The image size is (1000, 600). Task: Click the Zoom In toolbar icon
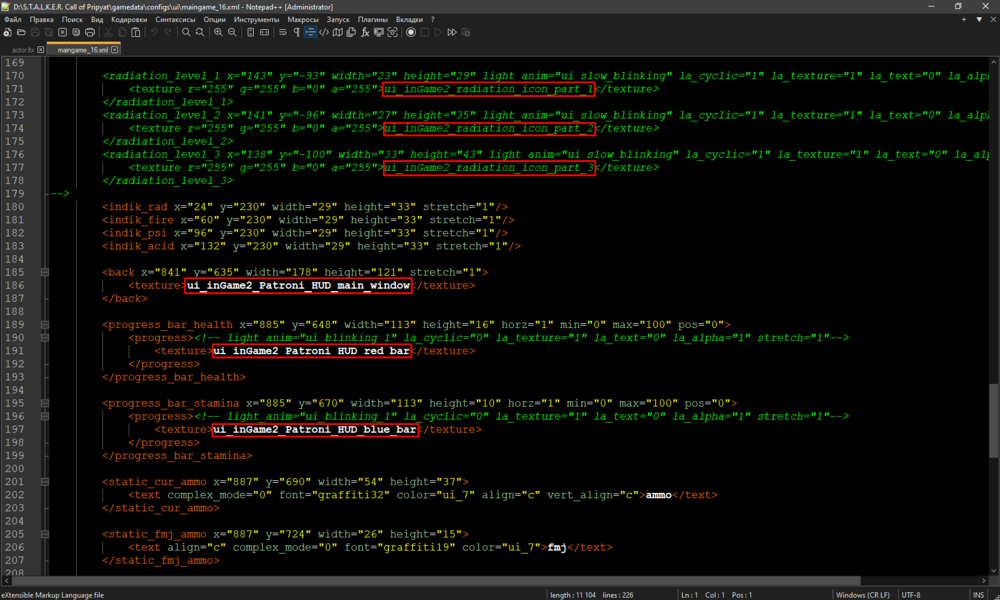tap(218, 33)
